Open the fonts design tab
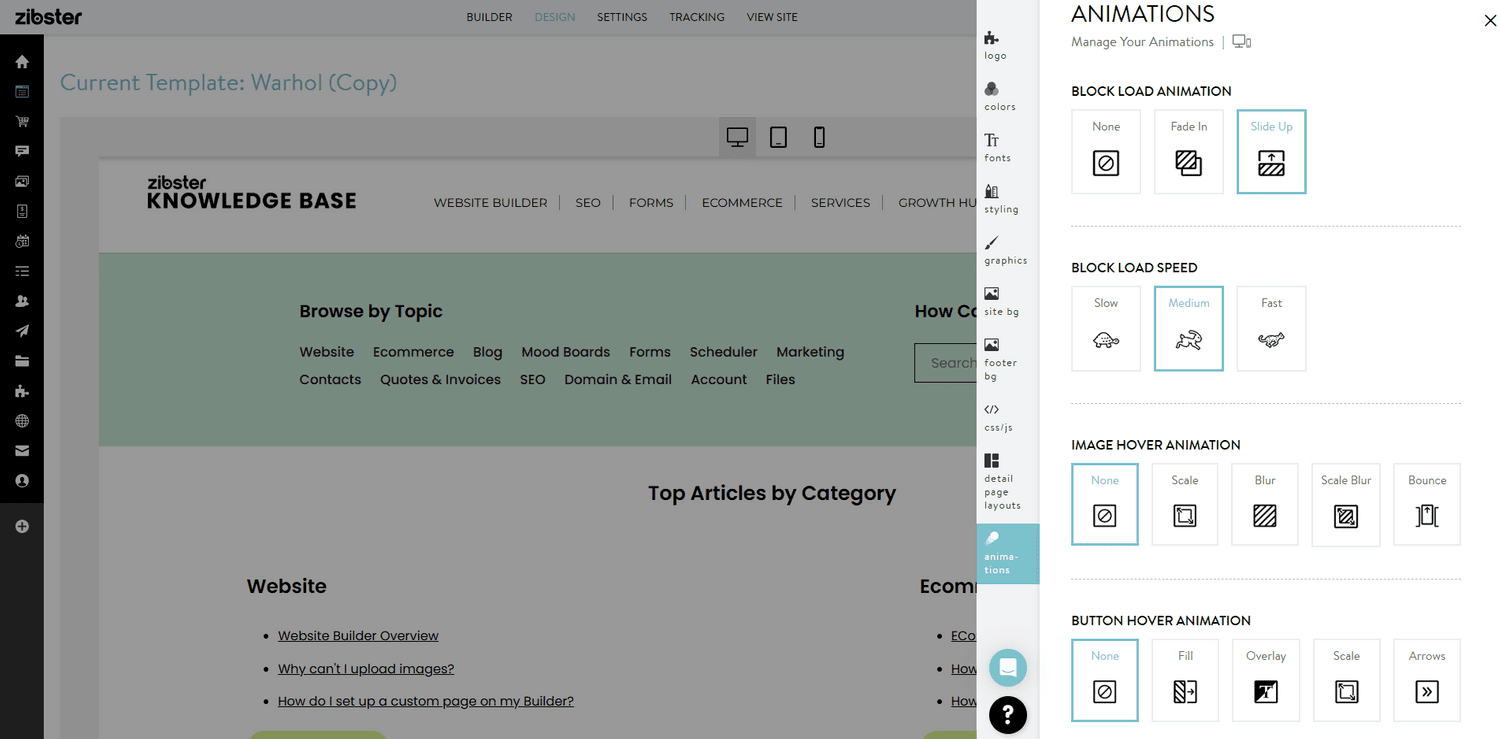 click(997, 148)
